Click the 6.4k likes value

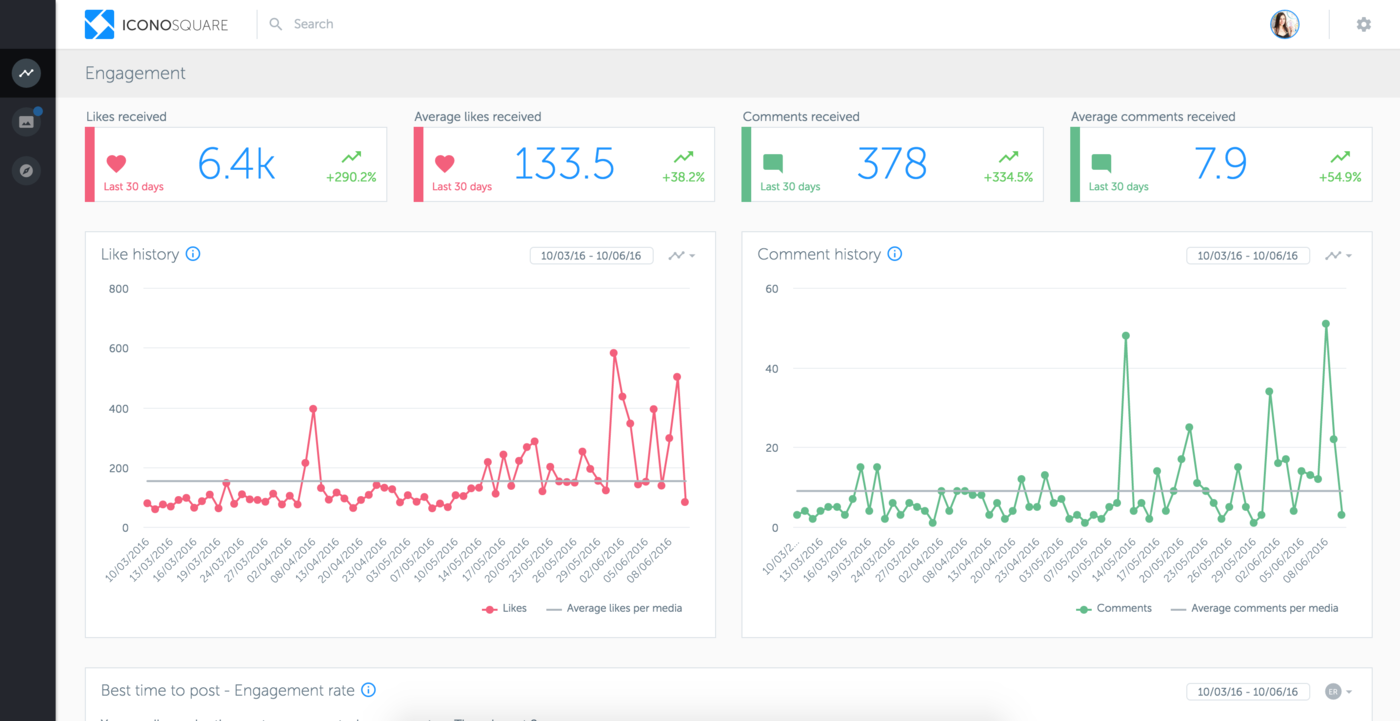click(236, 164)
